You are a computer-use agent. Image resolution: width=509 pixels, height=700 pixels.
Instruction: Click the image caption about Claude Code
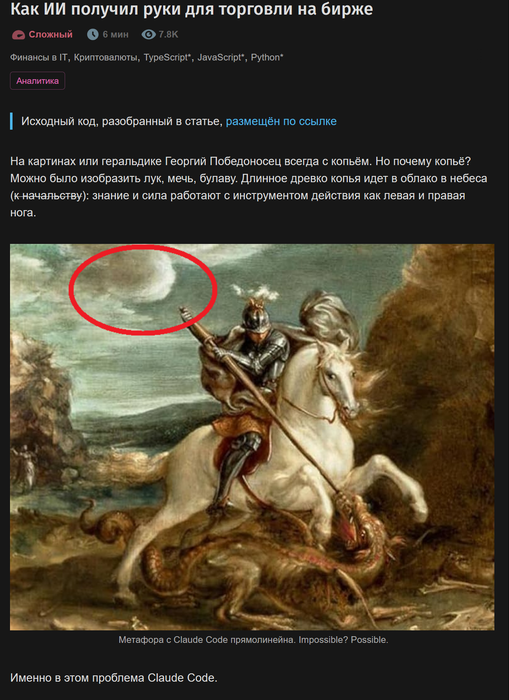pos(253,640)
